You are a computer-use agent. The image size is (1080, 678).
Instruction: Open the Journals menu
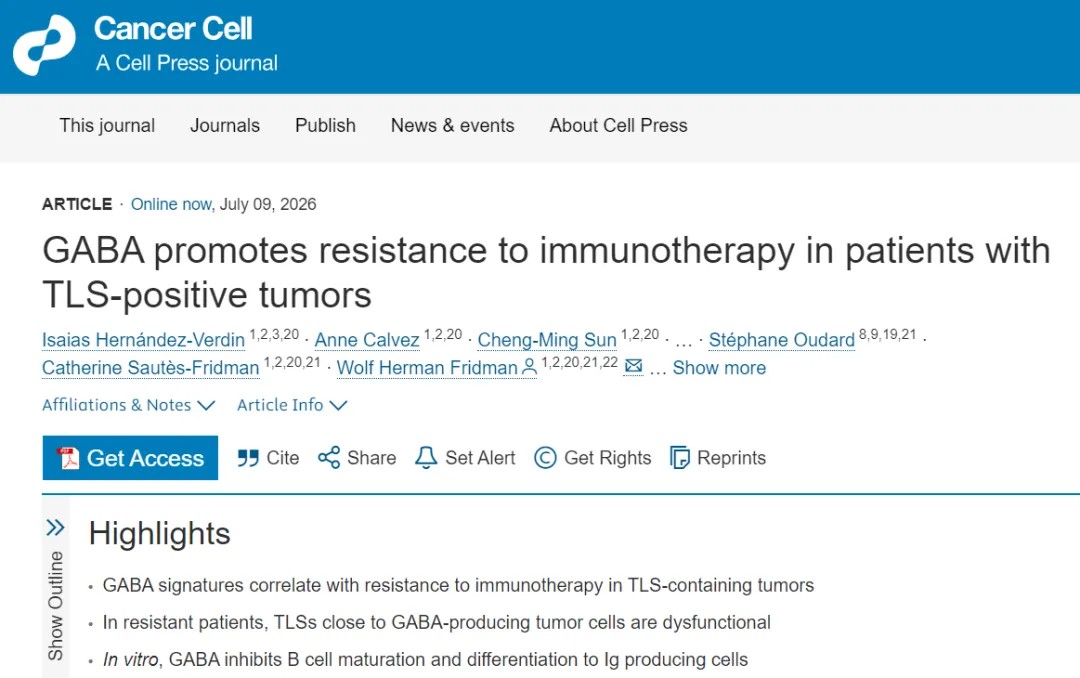point(225,125)
